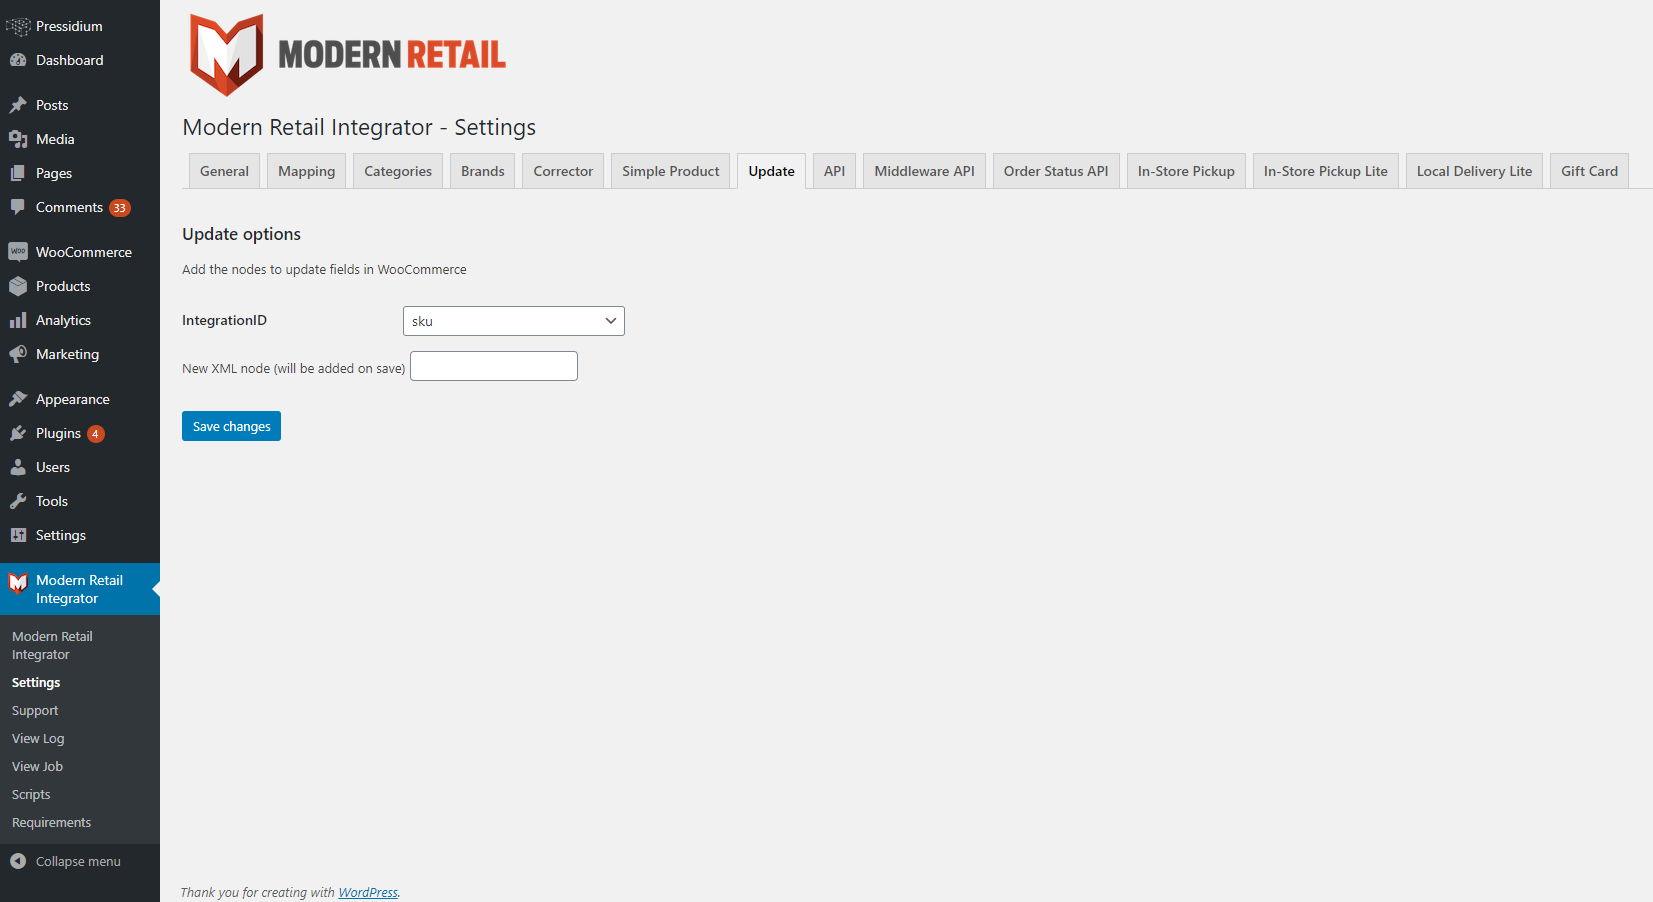This screenshot has width=1653, height=902.
Task: Click the Save changes button
Action: tap(231, 426)
